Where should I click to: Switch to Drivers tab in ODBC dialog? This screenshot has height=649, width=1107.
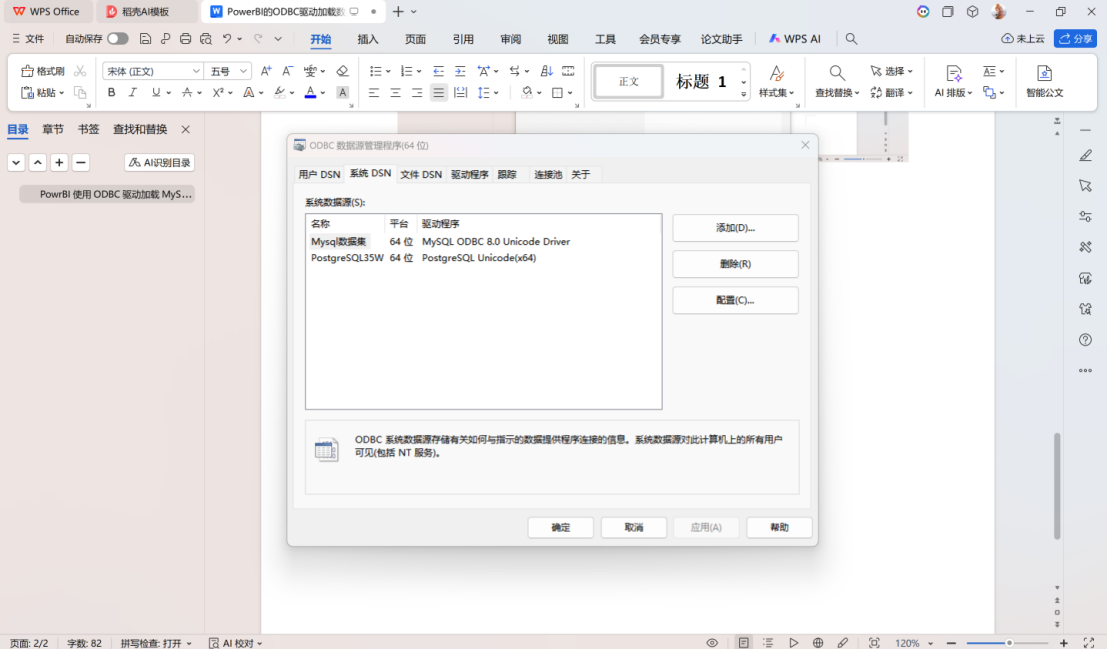[469, 174]
